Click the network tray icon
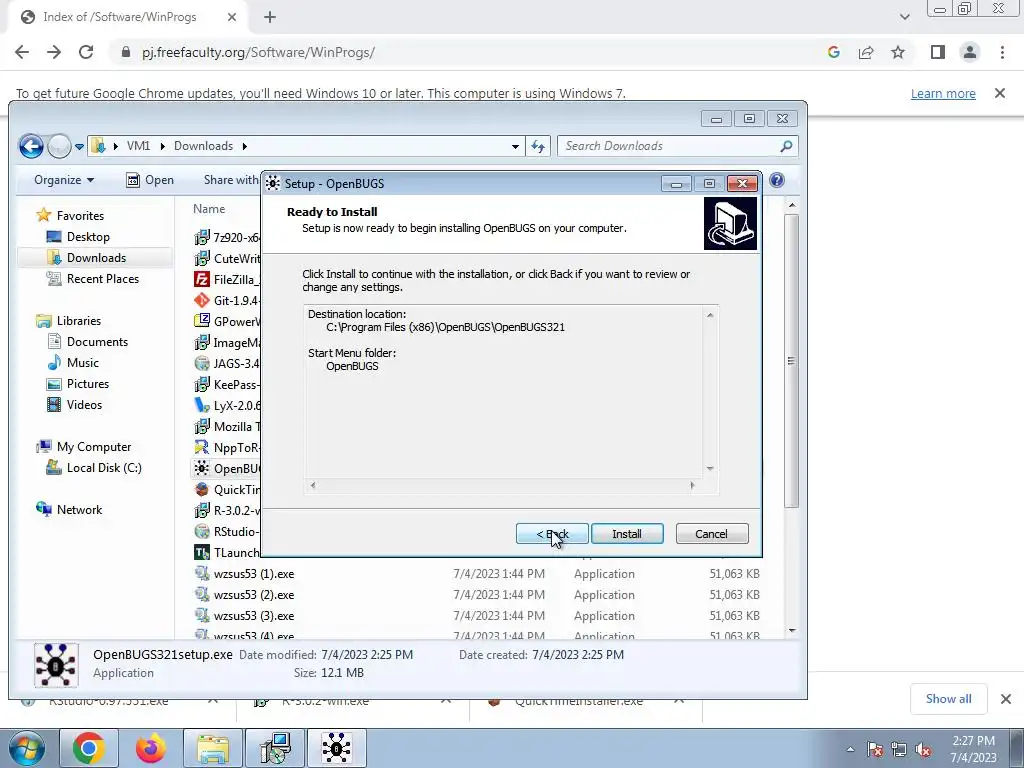This screenshot has width=1024, height=768. (899, 750)
